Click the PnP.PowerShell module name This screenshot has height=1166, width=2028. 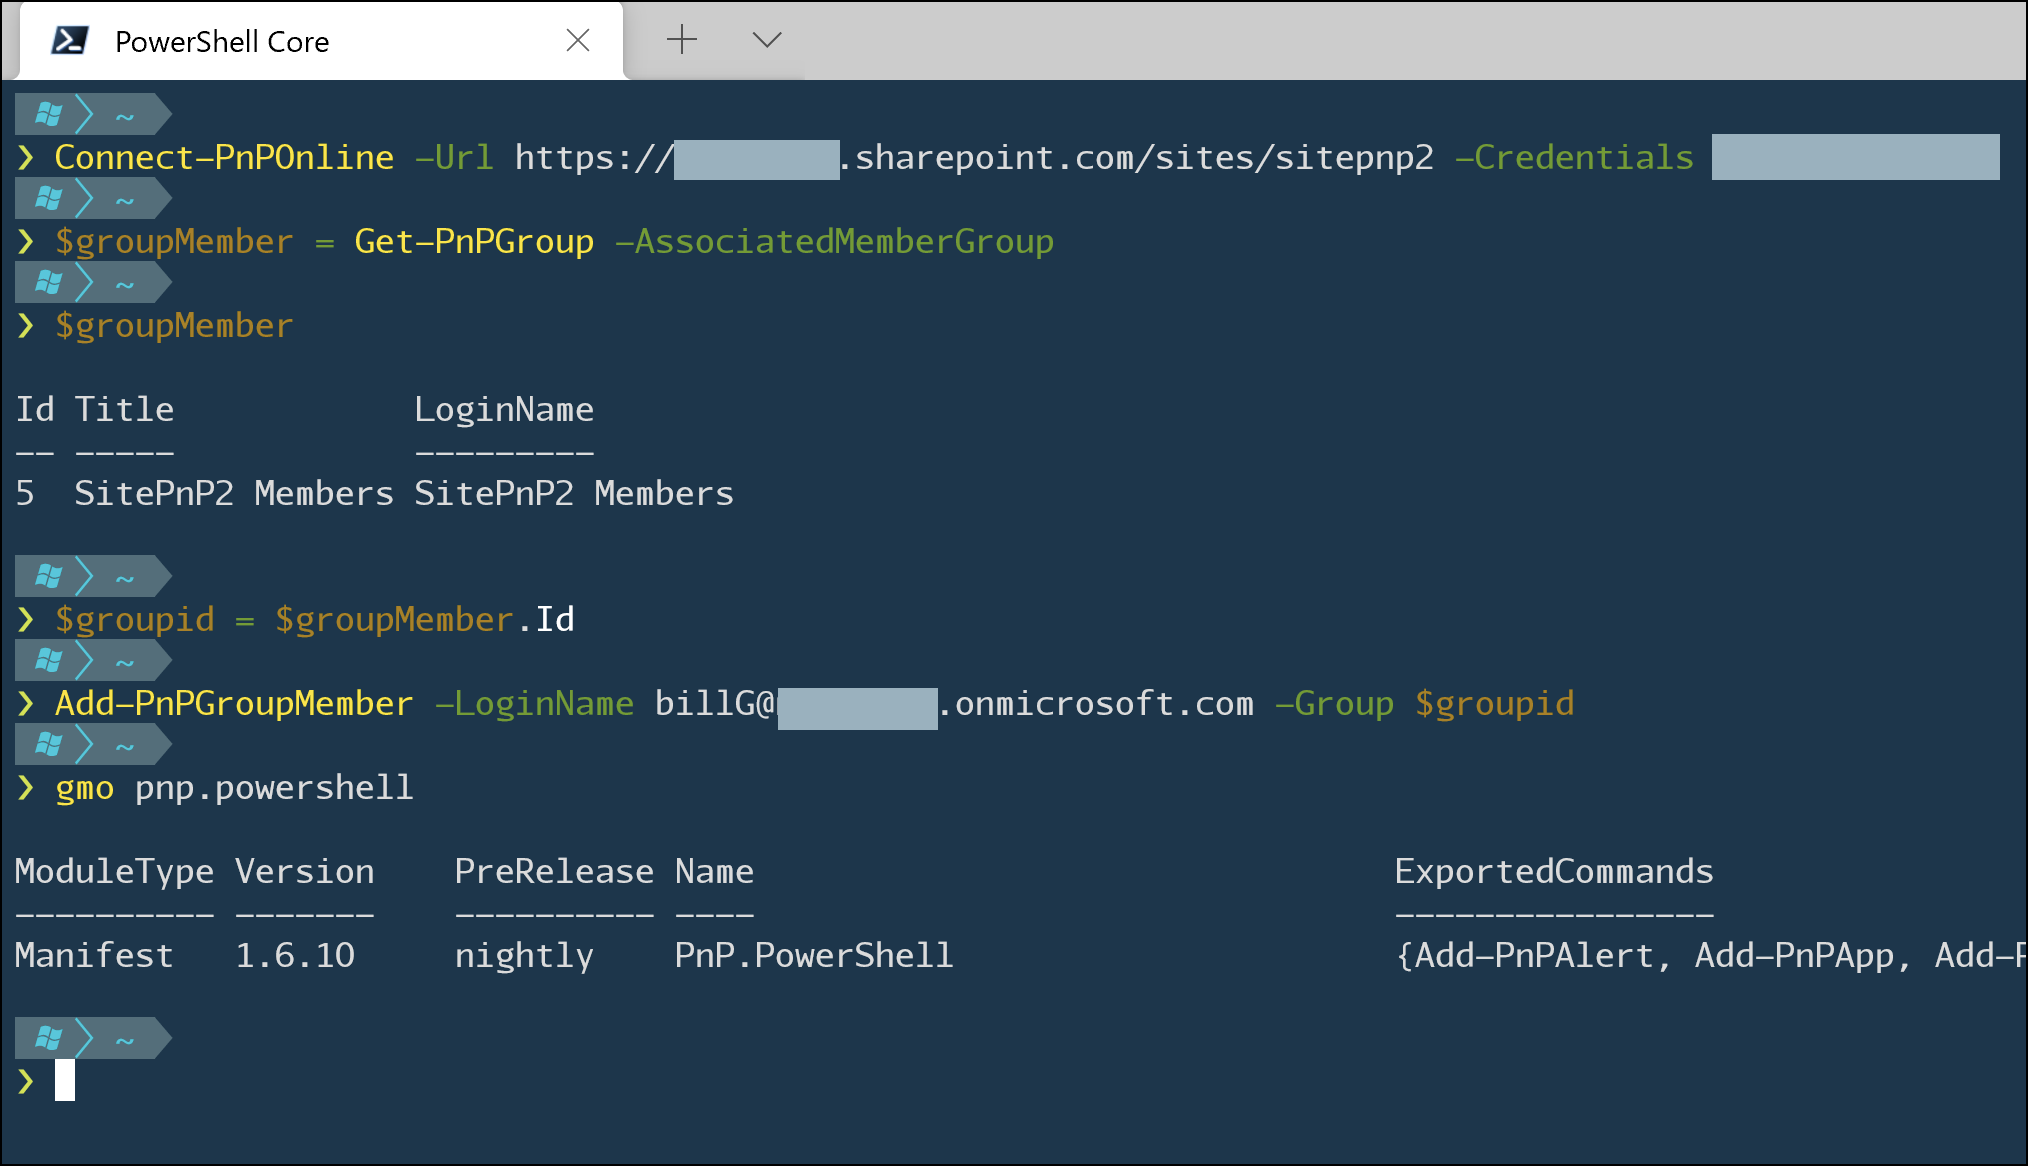813,954
